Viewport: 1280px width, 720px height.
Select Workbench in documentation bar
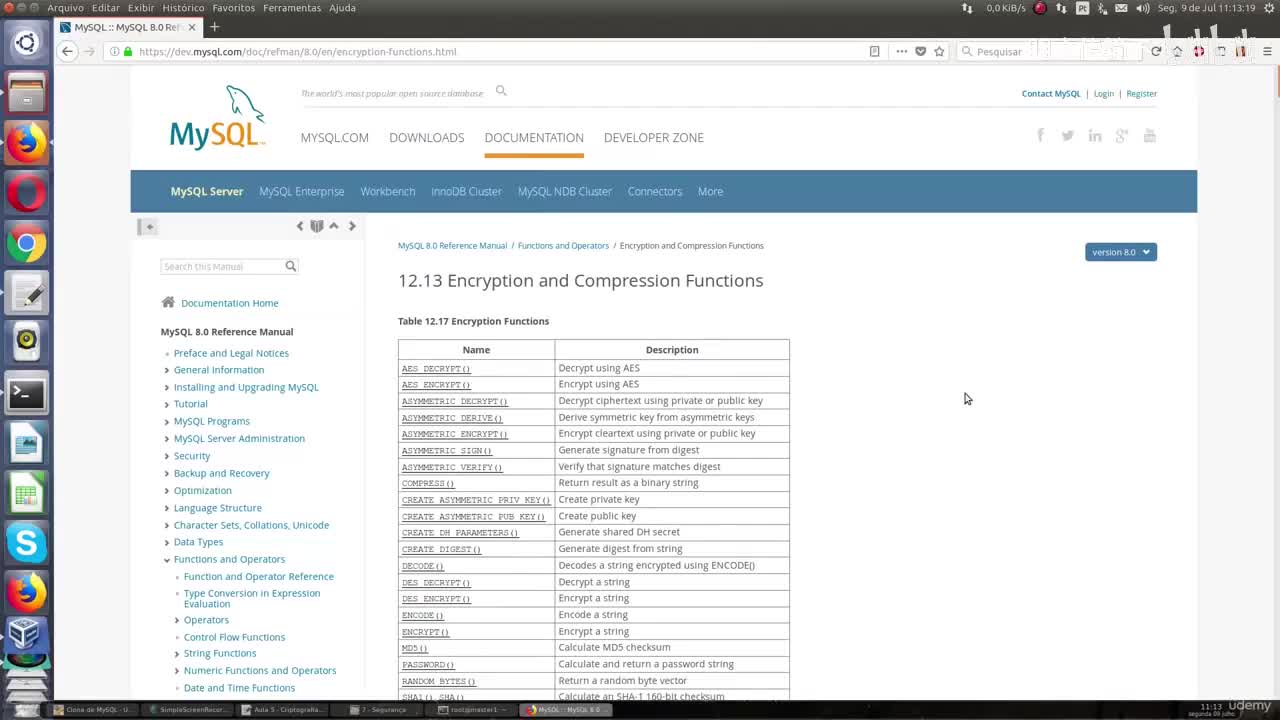388,191
